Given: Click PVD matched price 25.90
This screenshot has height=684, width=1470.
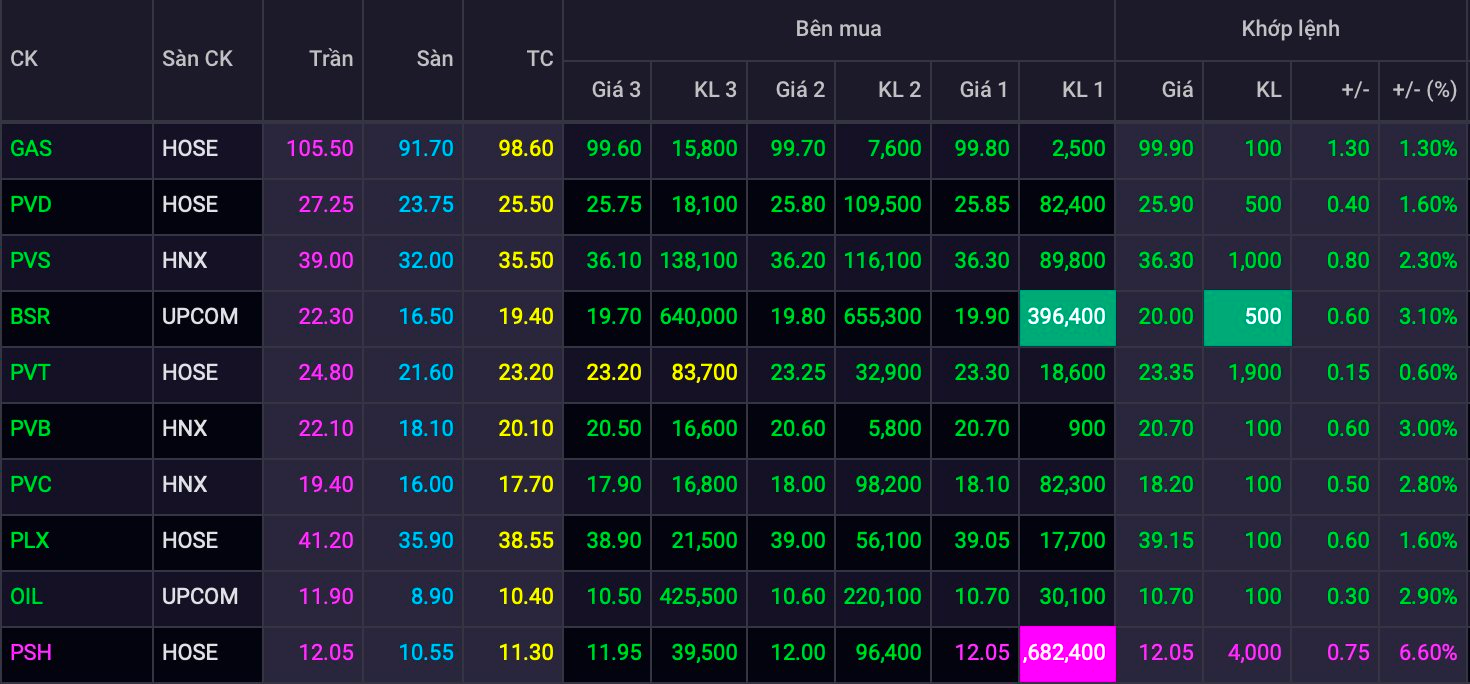Looking at the screenshot, I should [1166, 204].
